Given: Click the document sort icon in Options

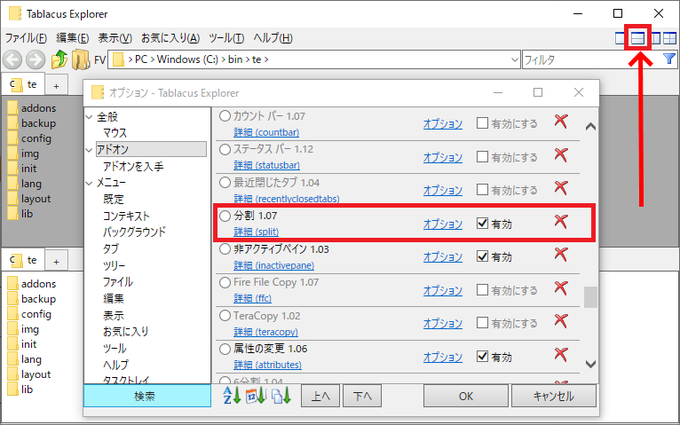Looking at the screenshot, I should [x=281, y=396].
